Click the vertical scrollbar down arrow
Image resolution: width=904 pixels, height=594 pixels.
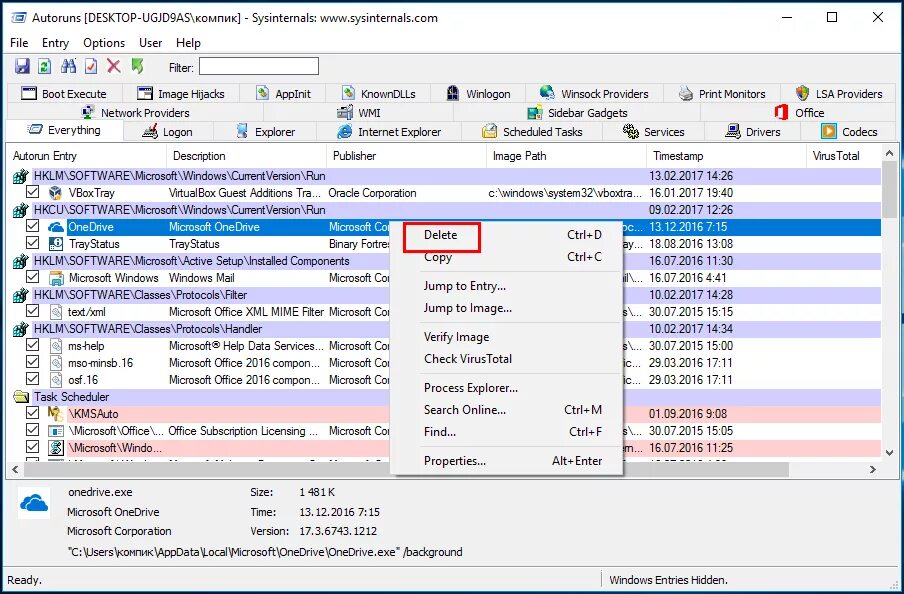pyautogui.click(x=889, y=453)
